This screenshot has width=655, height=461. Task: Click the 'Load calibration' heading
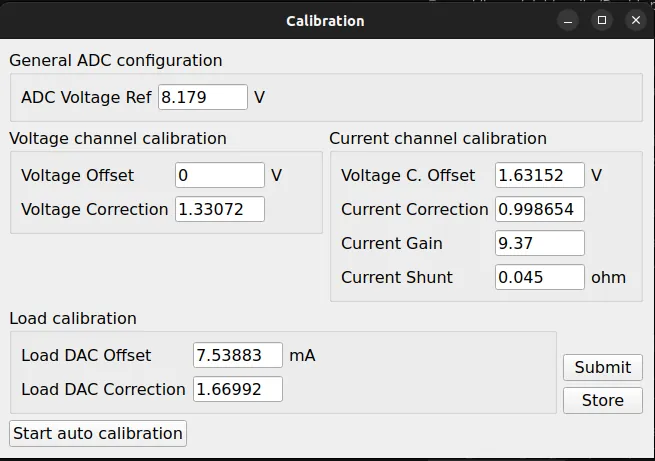pos(73,319)
